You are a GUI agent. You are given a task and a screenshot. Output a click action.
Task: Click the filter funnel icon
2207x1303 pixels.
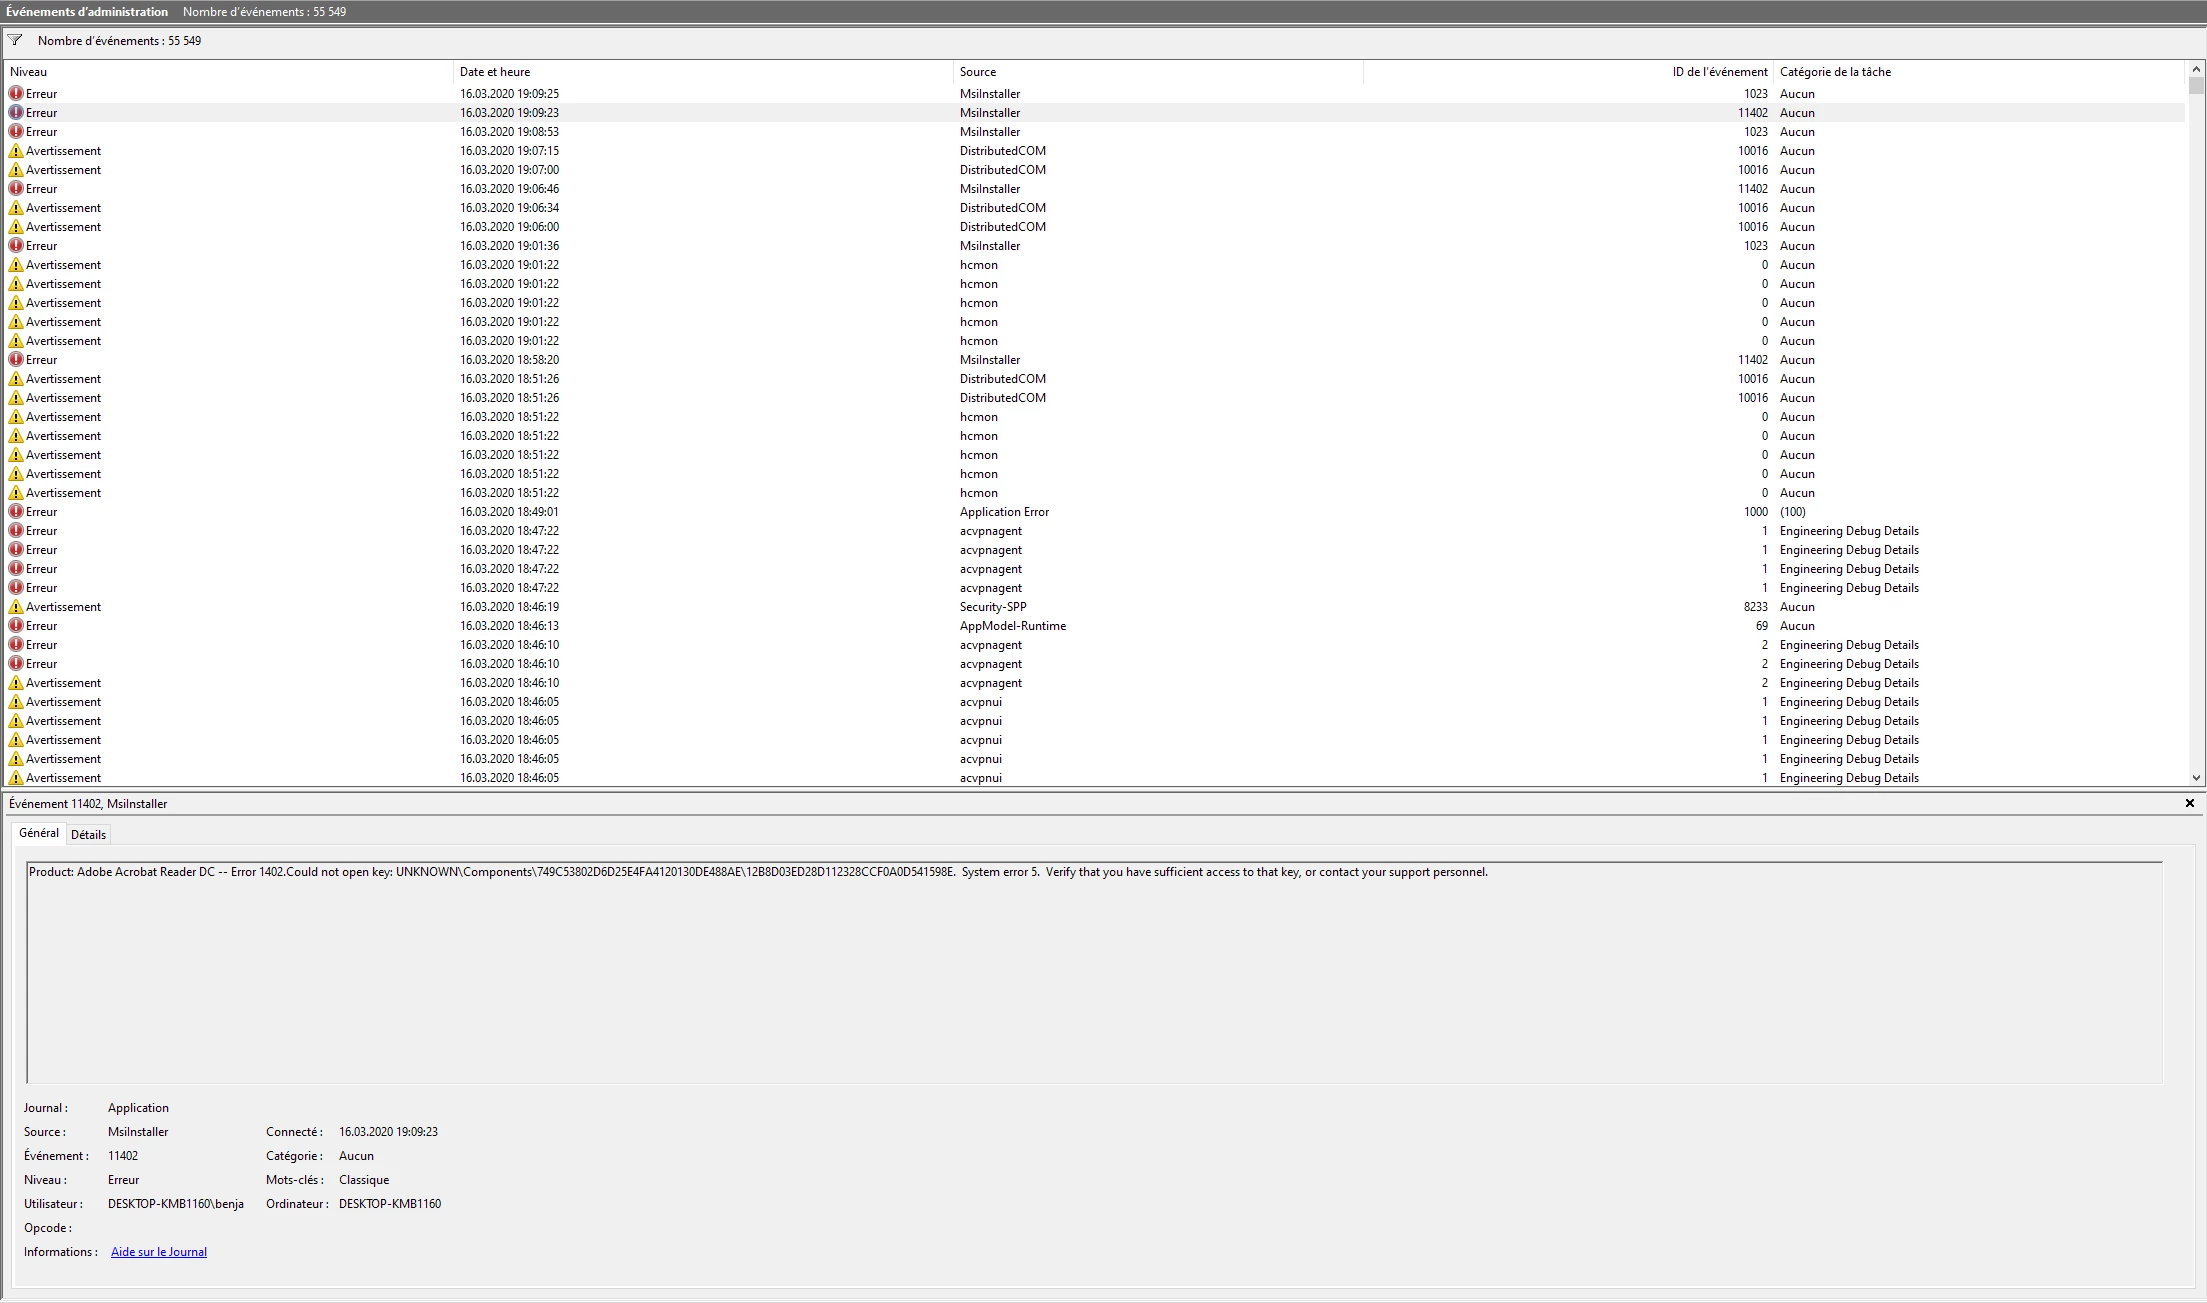pos(15,41)
